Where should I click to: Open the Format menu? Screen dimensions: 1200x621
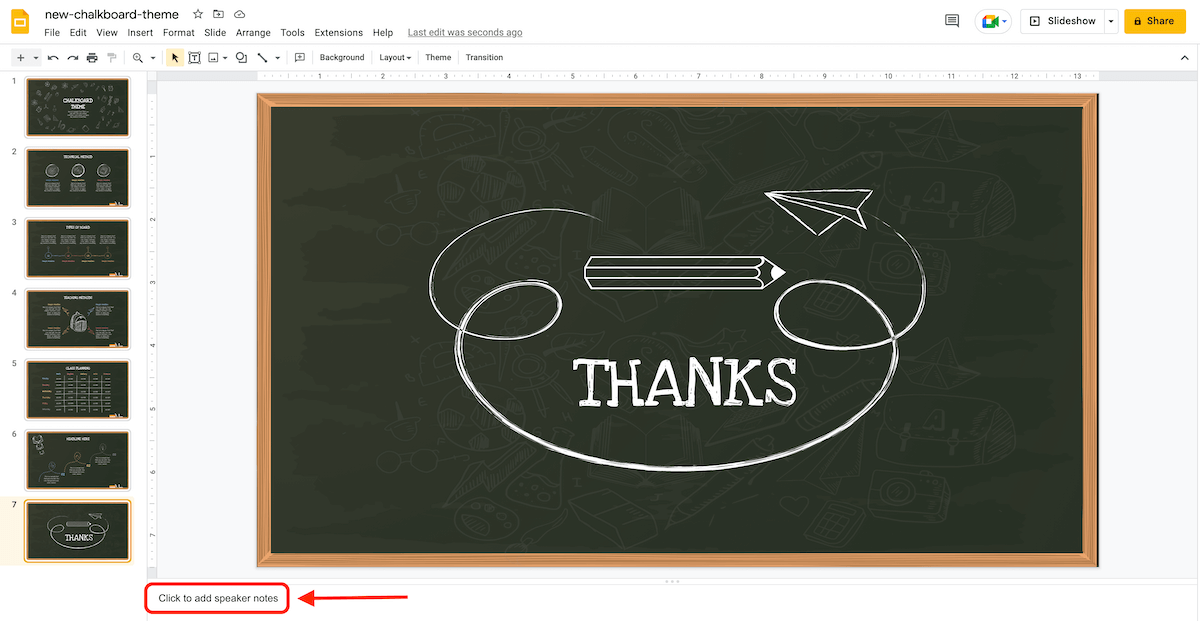pyautogui.click(x=179, y=33)
